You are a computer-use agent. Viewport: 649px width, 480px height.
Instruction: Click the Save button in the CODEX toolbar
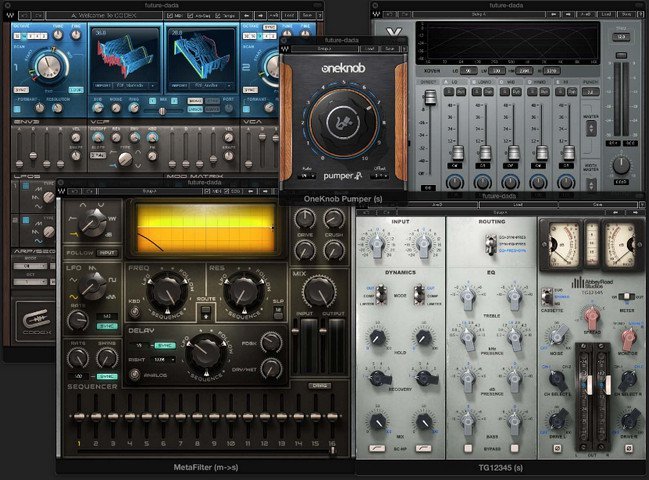click(x=307, y=15)
